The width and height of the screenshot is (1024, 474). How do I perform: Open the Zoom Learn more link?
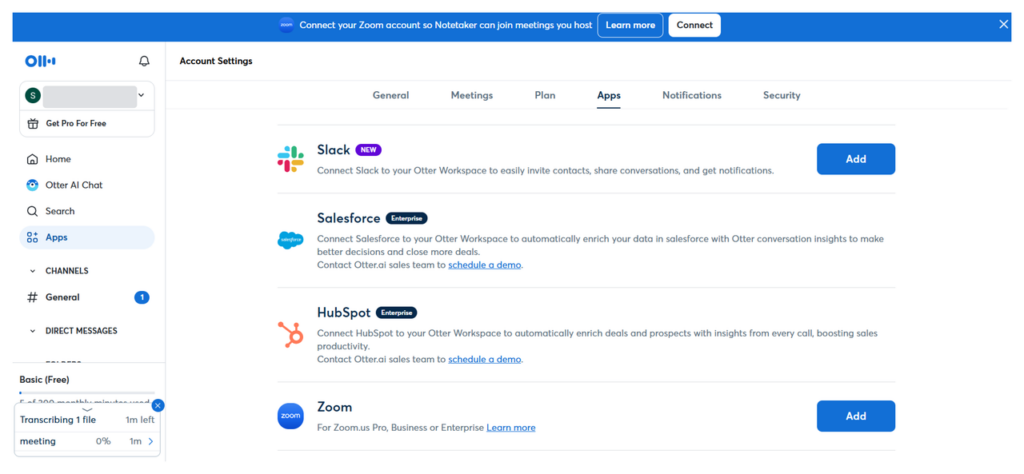(x=511, y=428)
